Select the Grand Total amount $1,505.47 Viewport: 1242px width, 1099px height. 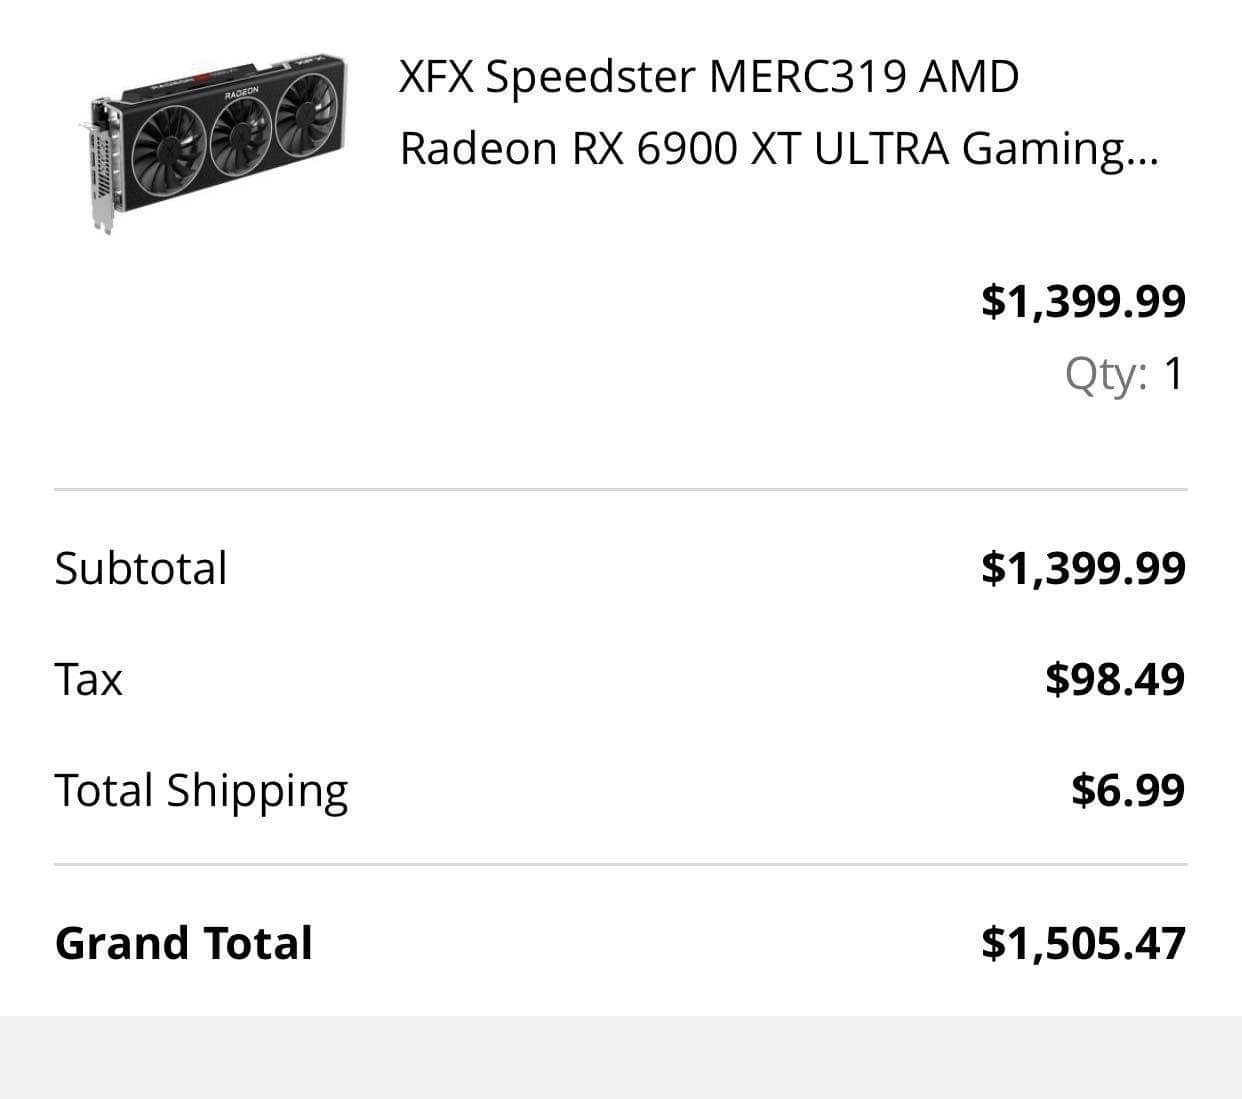click(x=1083, y=943)
